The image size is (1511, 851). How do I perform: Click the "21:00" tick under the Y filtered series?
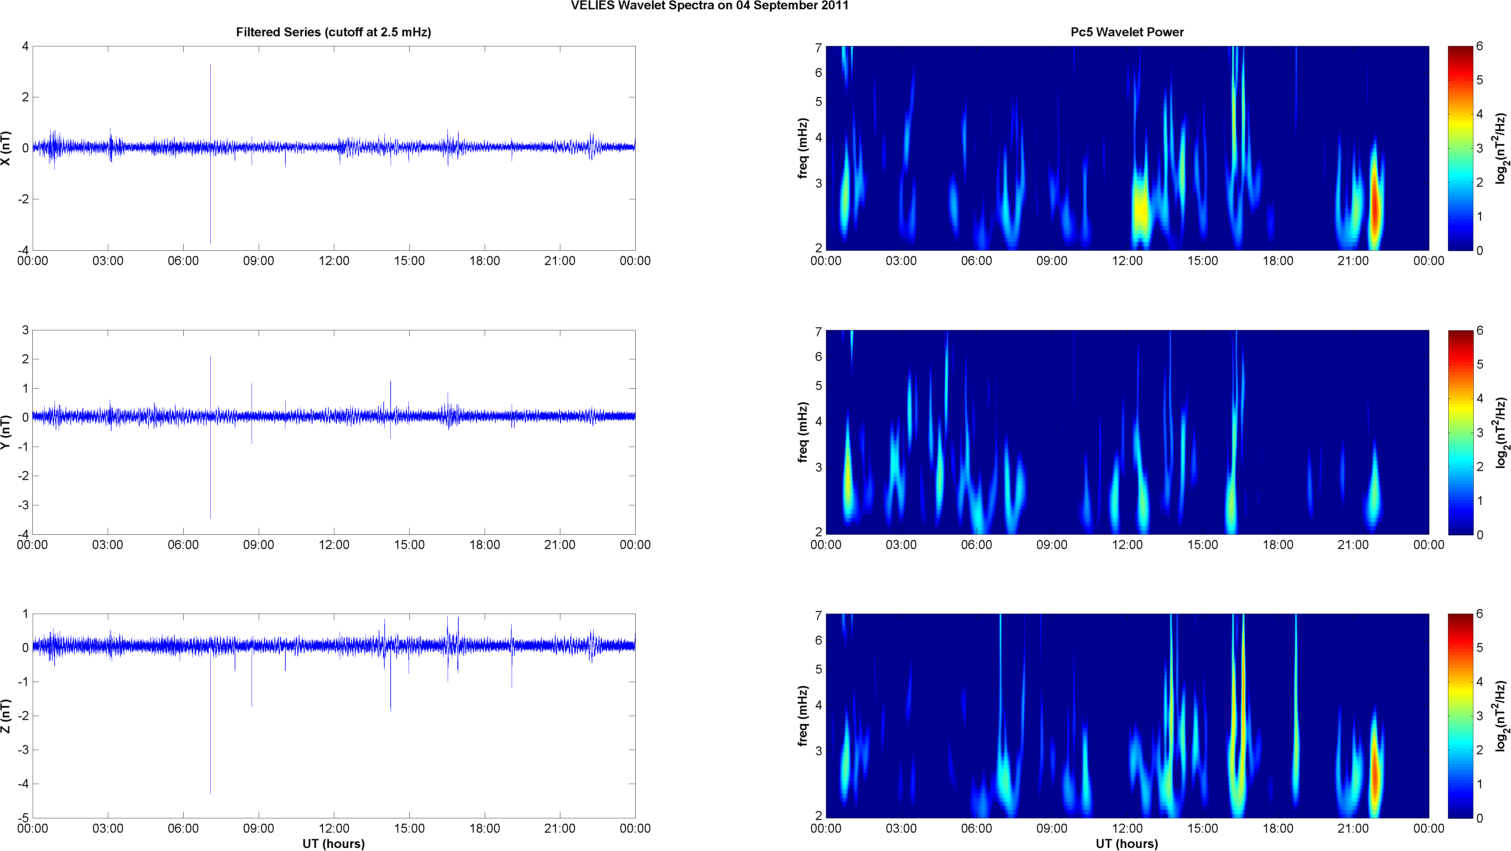tap(560, 545)
